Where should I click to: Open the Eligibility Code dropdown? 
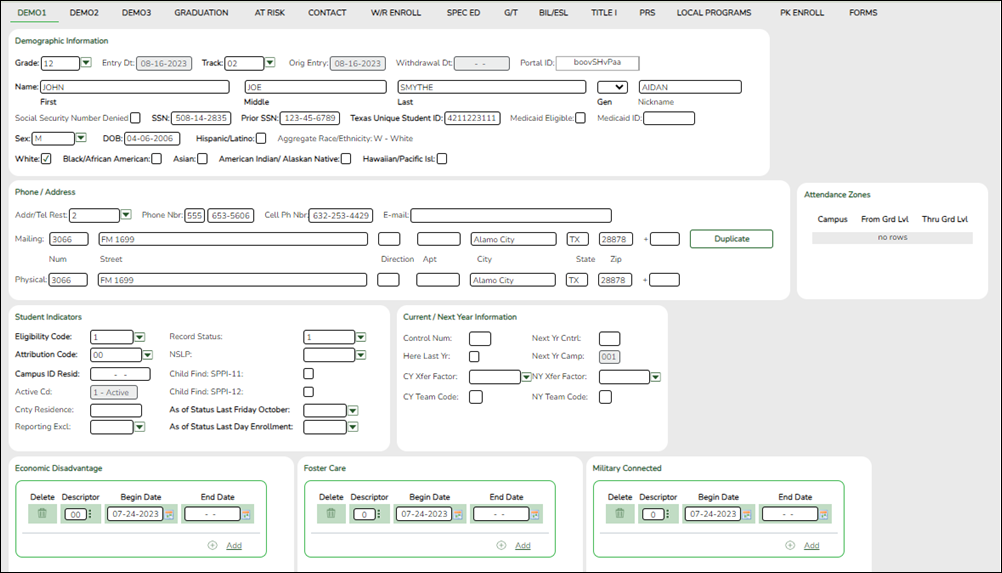tap(140, 337)
